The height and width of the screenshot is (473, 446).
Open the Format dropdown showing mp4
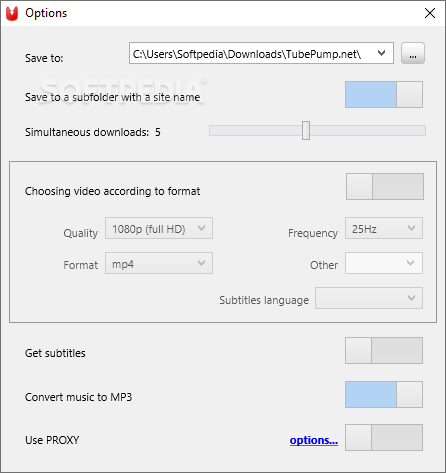click(159, 263)
